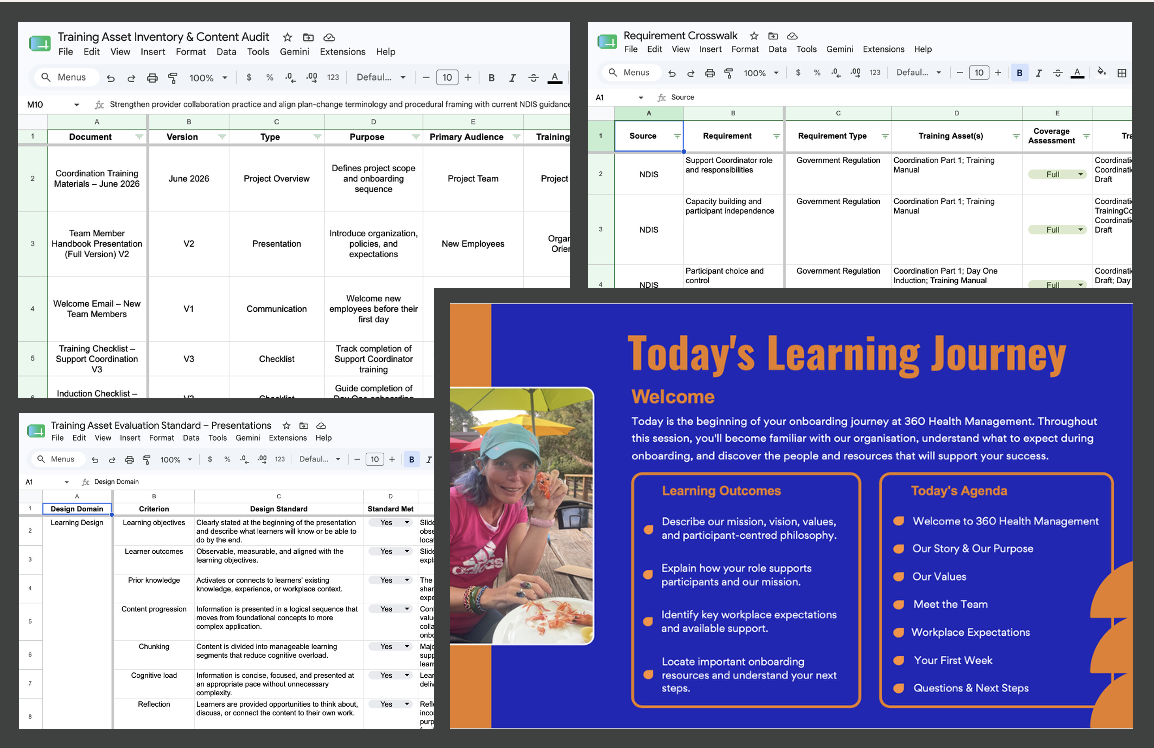Select 'Team Member Handbook Presentation' cell

pyautogui.click(x=97, y=244)
